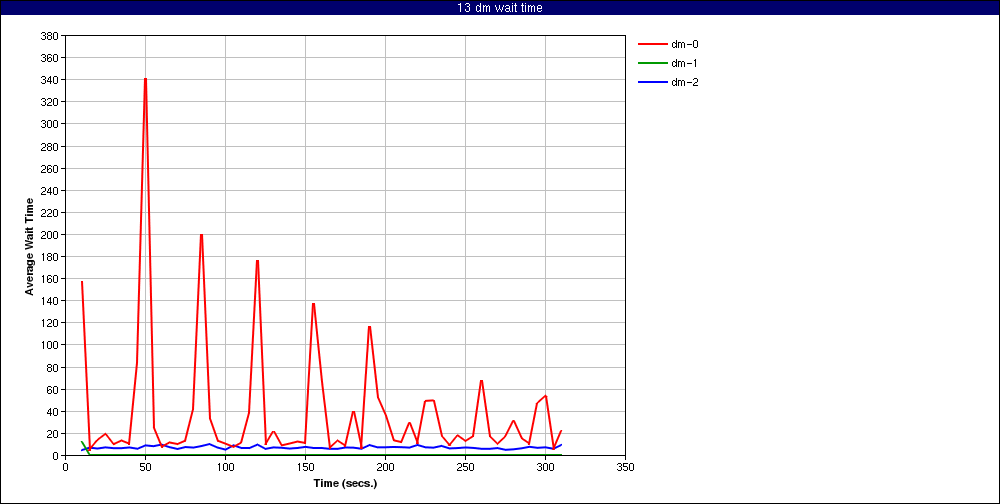Click the 160 value on the y-axis
1000x504 pixels.
pyautogui.click(x=50, y=279)
